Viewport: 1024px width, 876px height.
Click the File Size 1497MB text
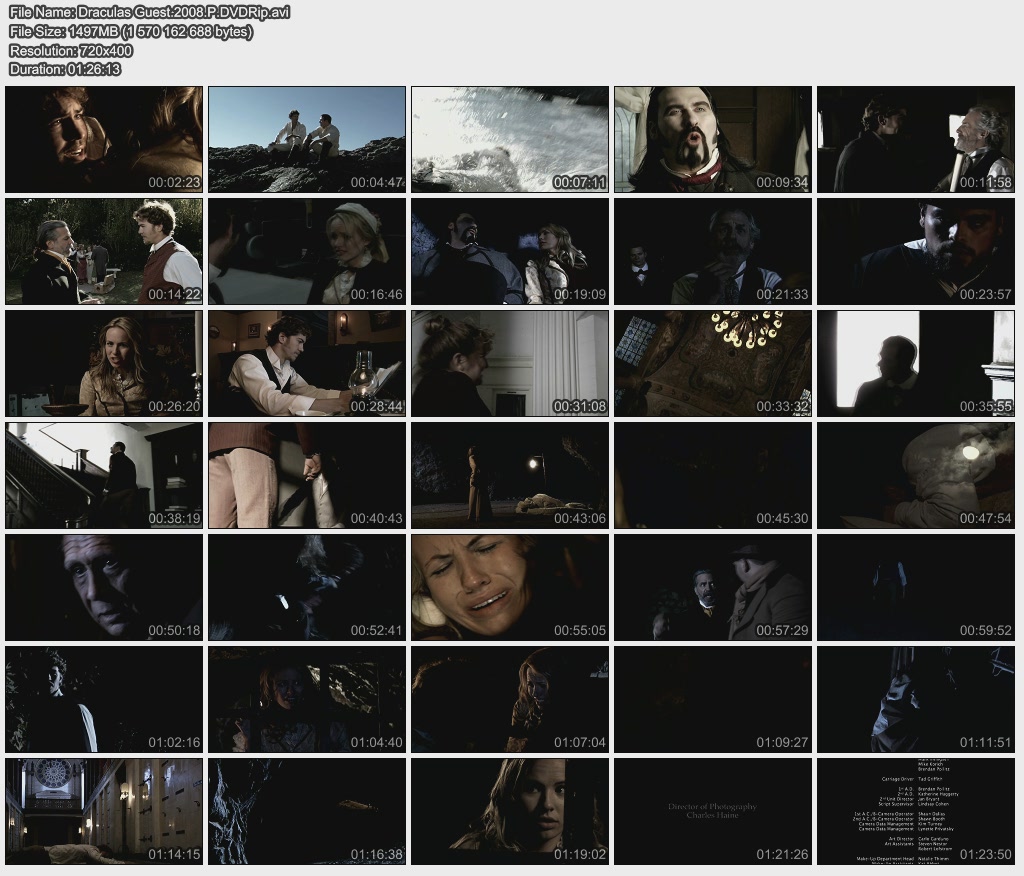[x=131, y=31]
